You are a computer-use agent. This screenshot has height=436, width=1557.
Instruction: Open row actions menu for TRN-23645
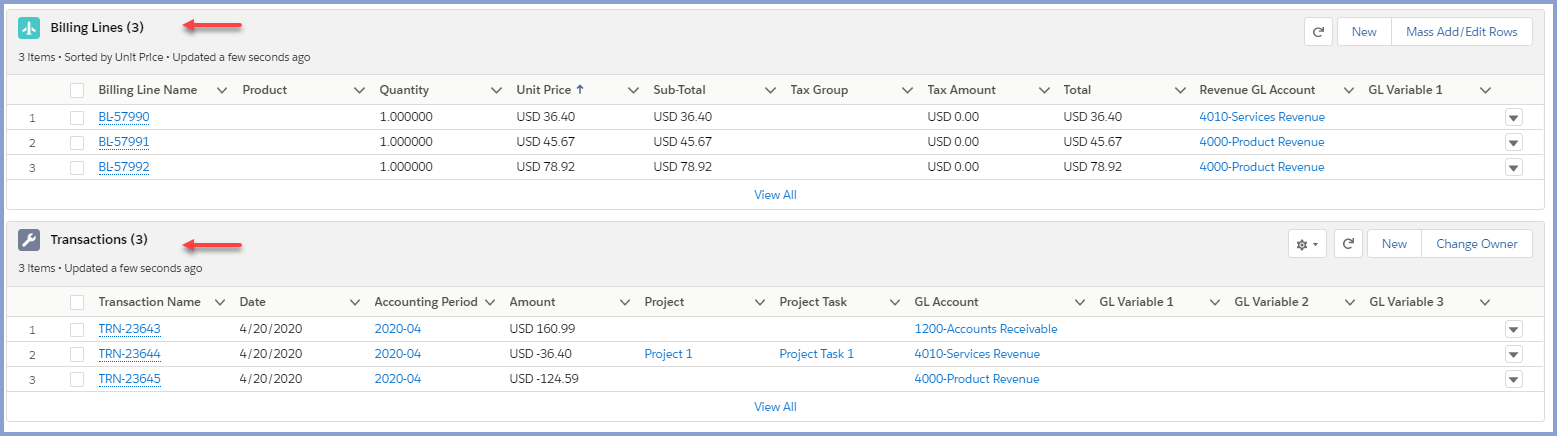1513,380
